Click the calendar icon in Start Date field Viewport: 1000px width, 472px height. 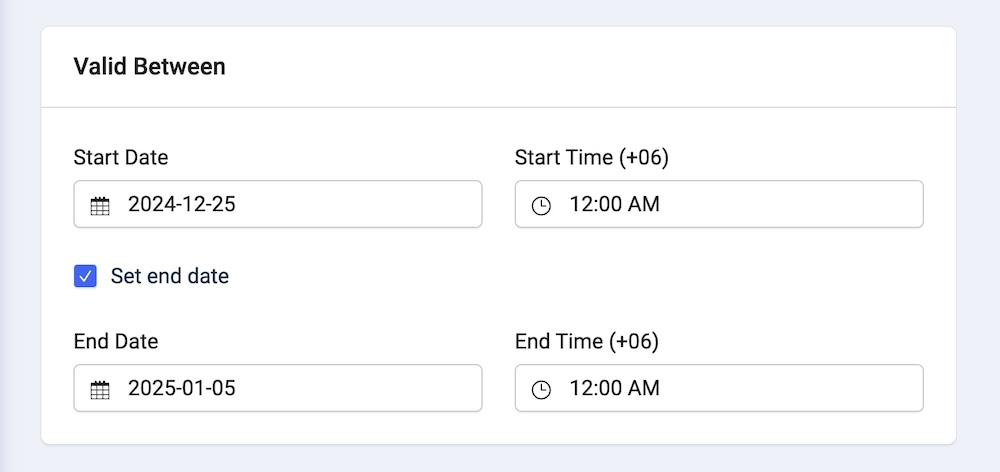100,206
